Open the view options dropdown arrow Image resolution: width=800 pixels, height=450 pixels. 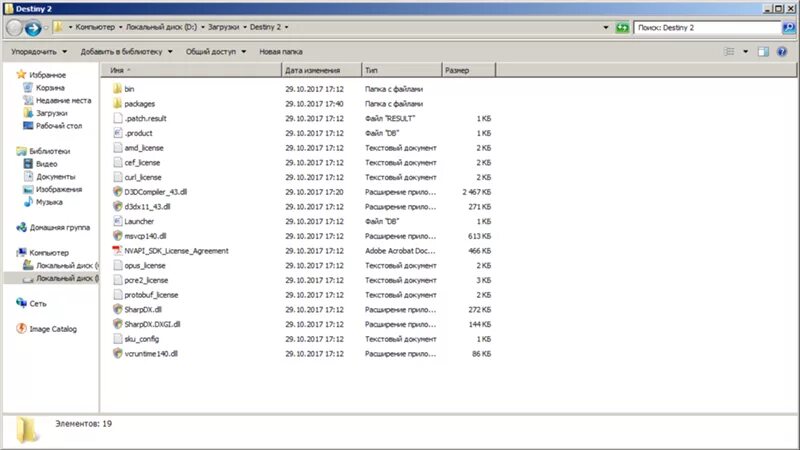[745, 52]
